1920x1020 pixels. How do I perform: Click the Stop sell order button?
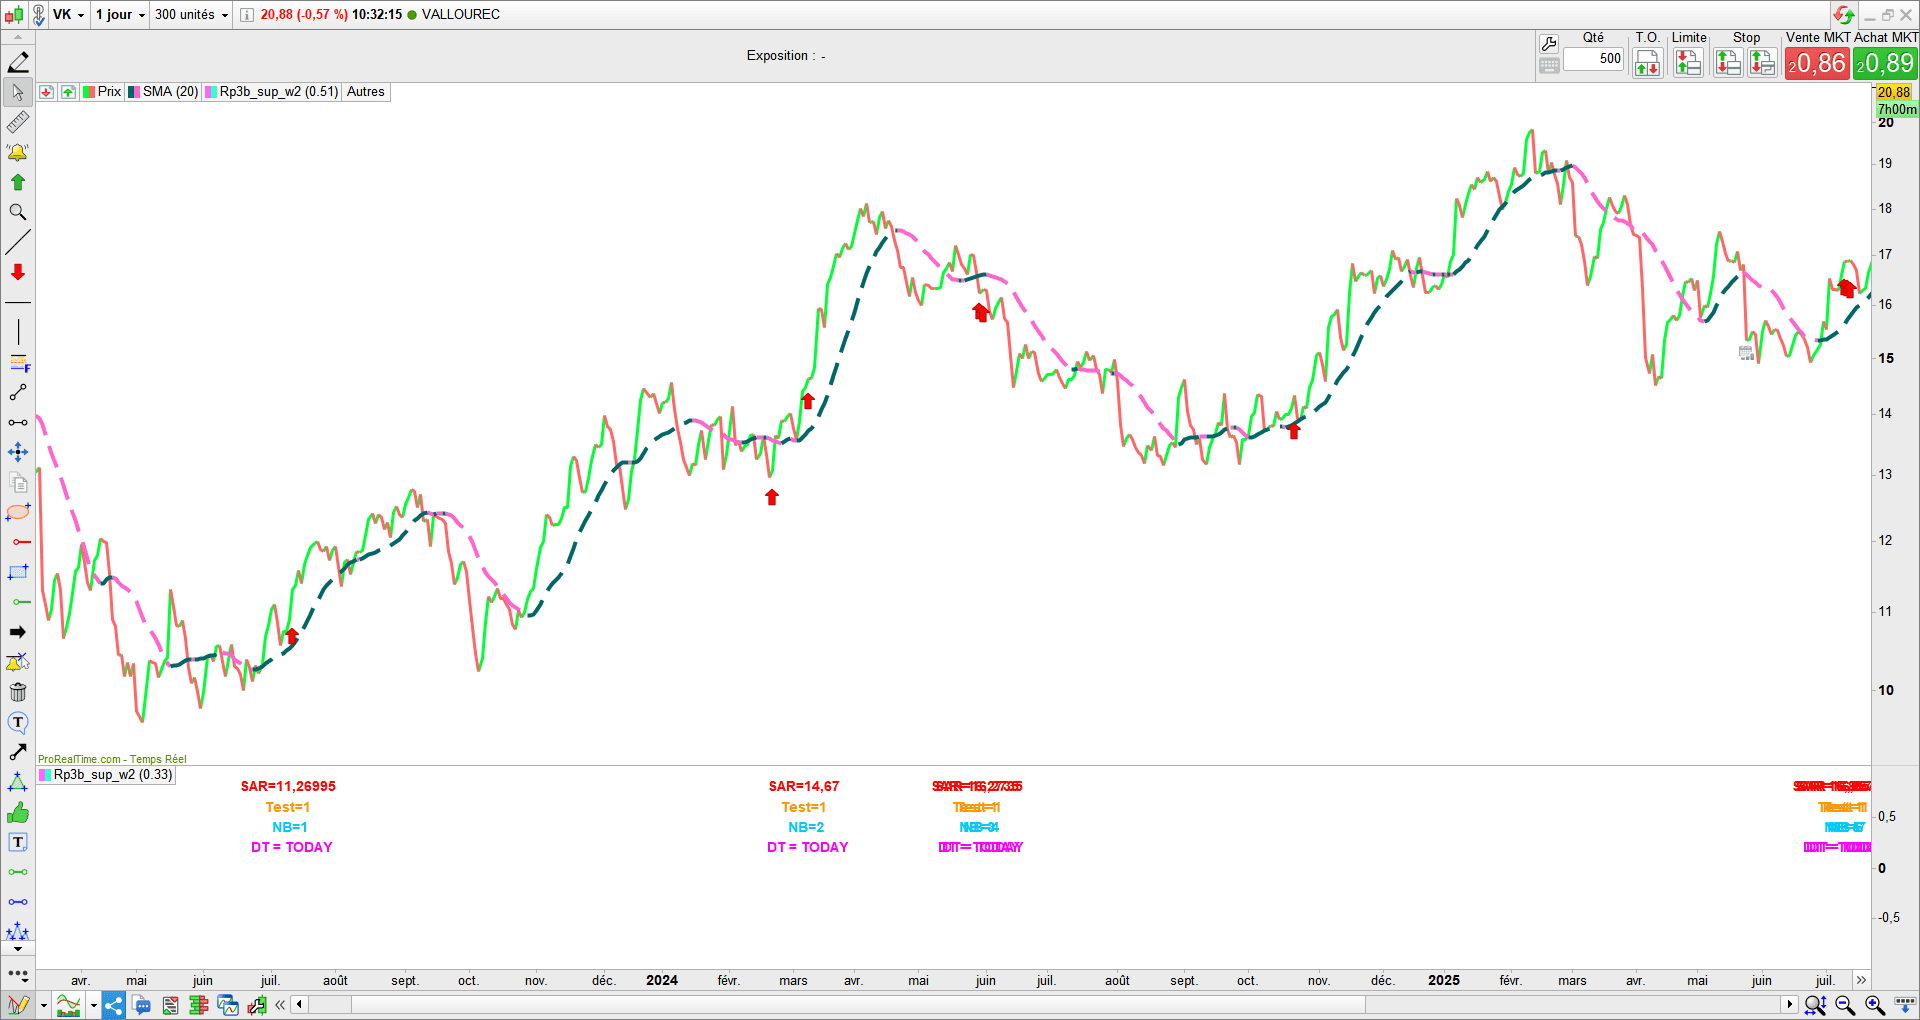pyautogui.click(x=1727, y=64)
